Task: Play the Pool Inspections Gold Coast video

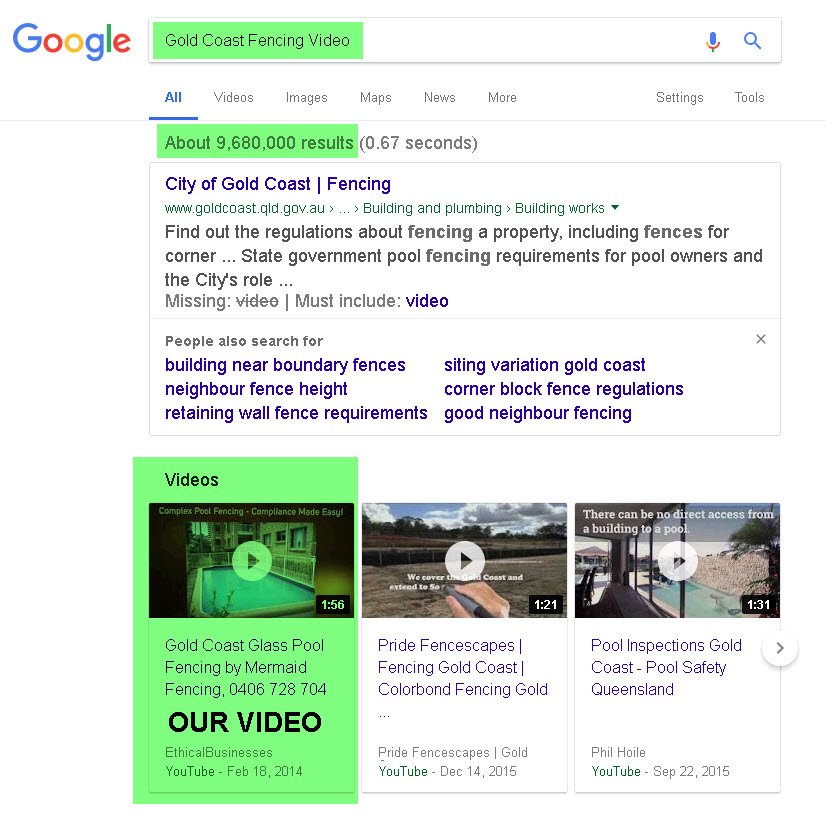Action: click(677, 561)
